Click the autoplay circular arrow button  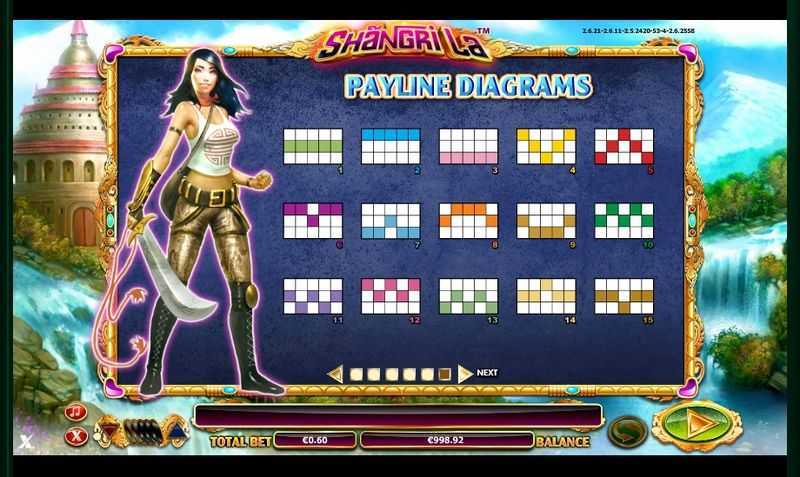click(x=628, y=432)
